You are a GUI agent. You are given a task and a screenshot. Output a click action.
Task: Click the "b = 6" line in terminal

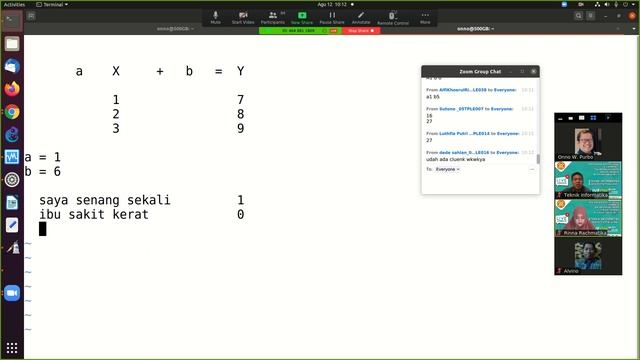coord(42,171)
